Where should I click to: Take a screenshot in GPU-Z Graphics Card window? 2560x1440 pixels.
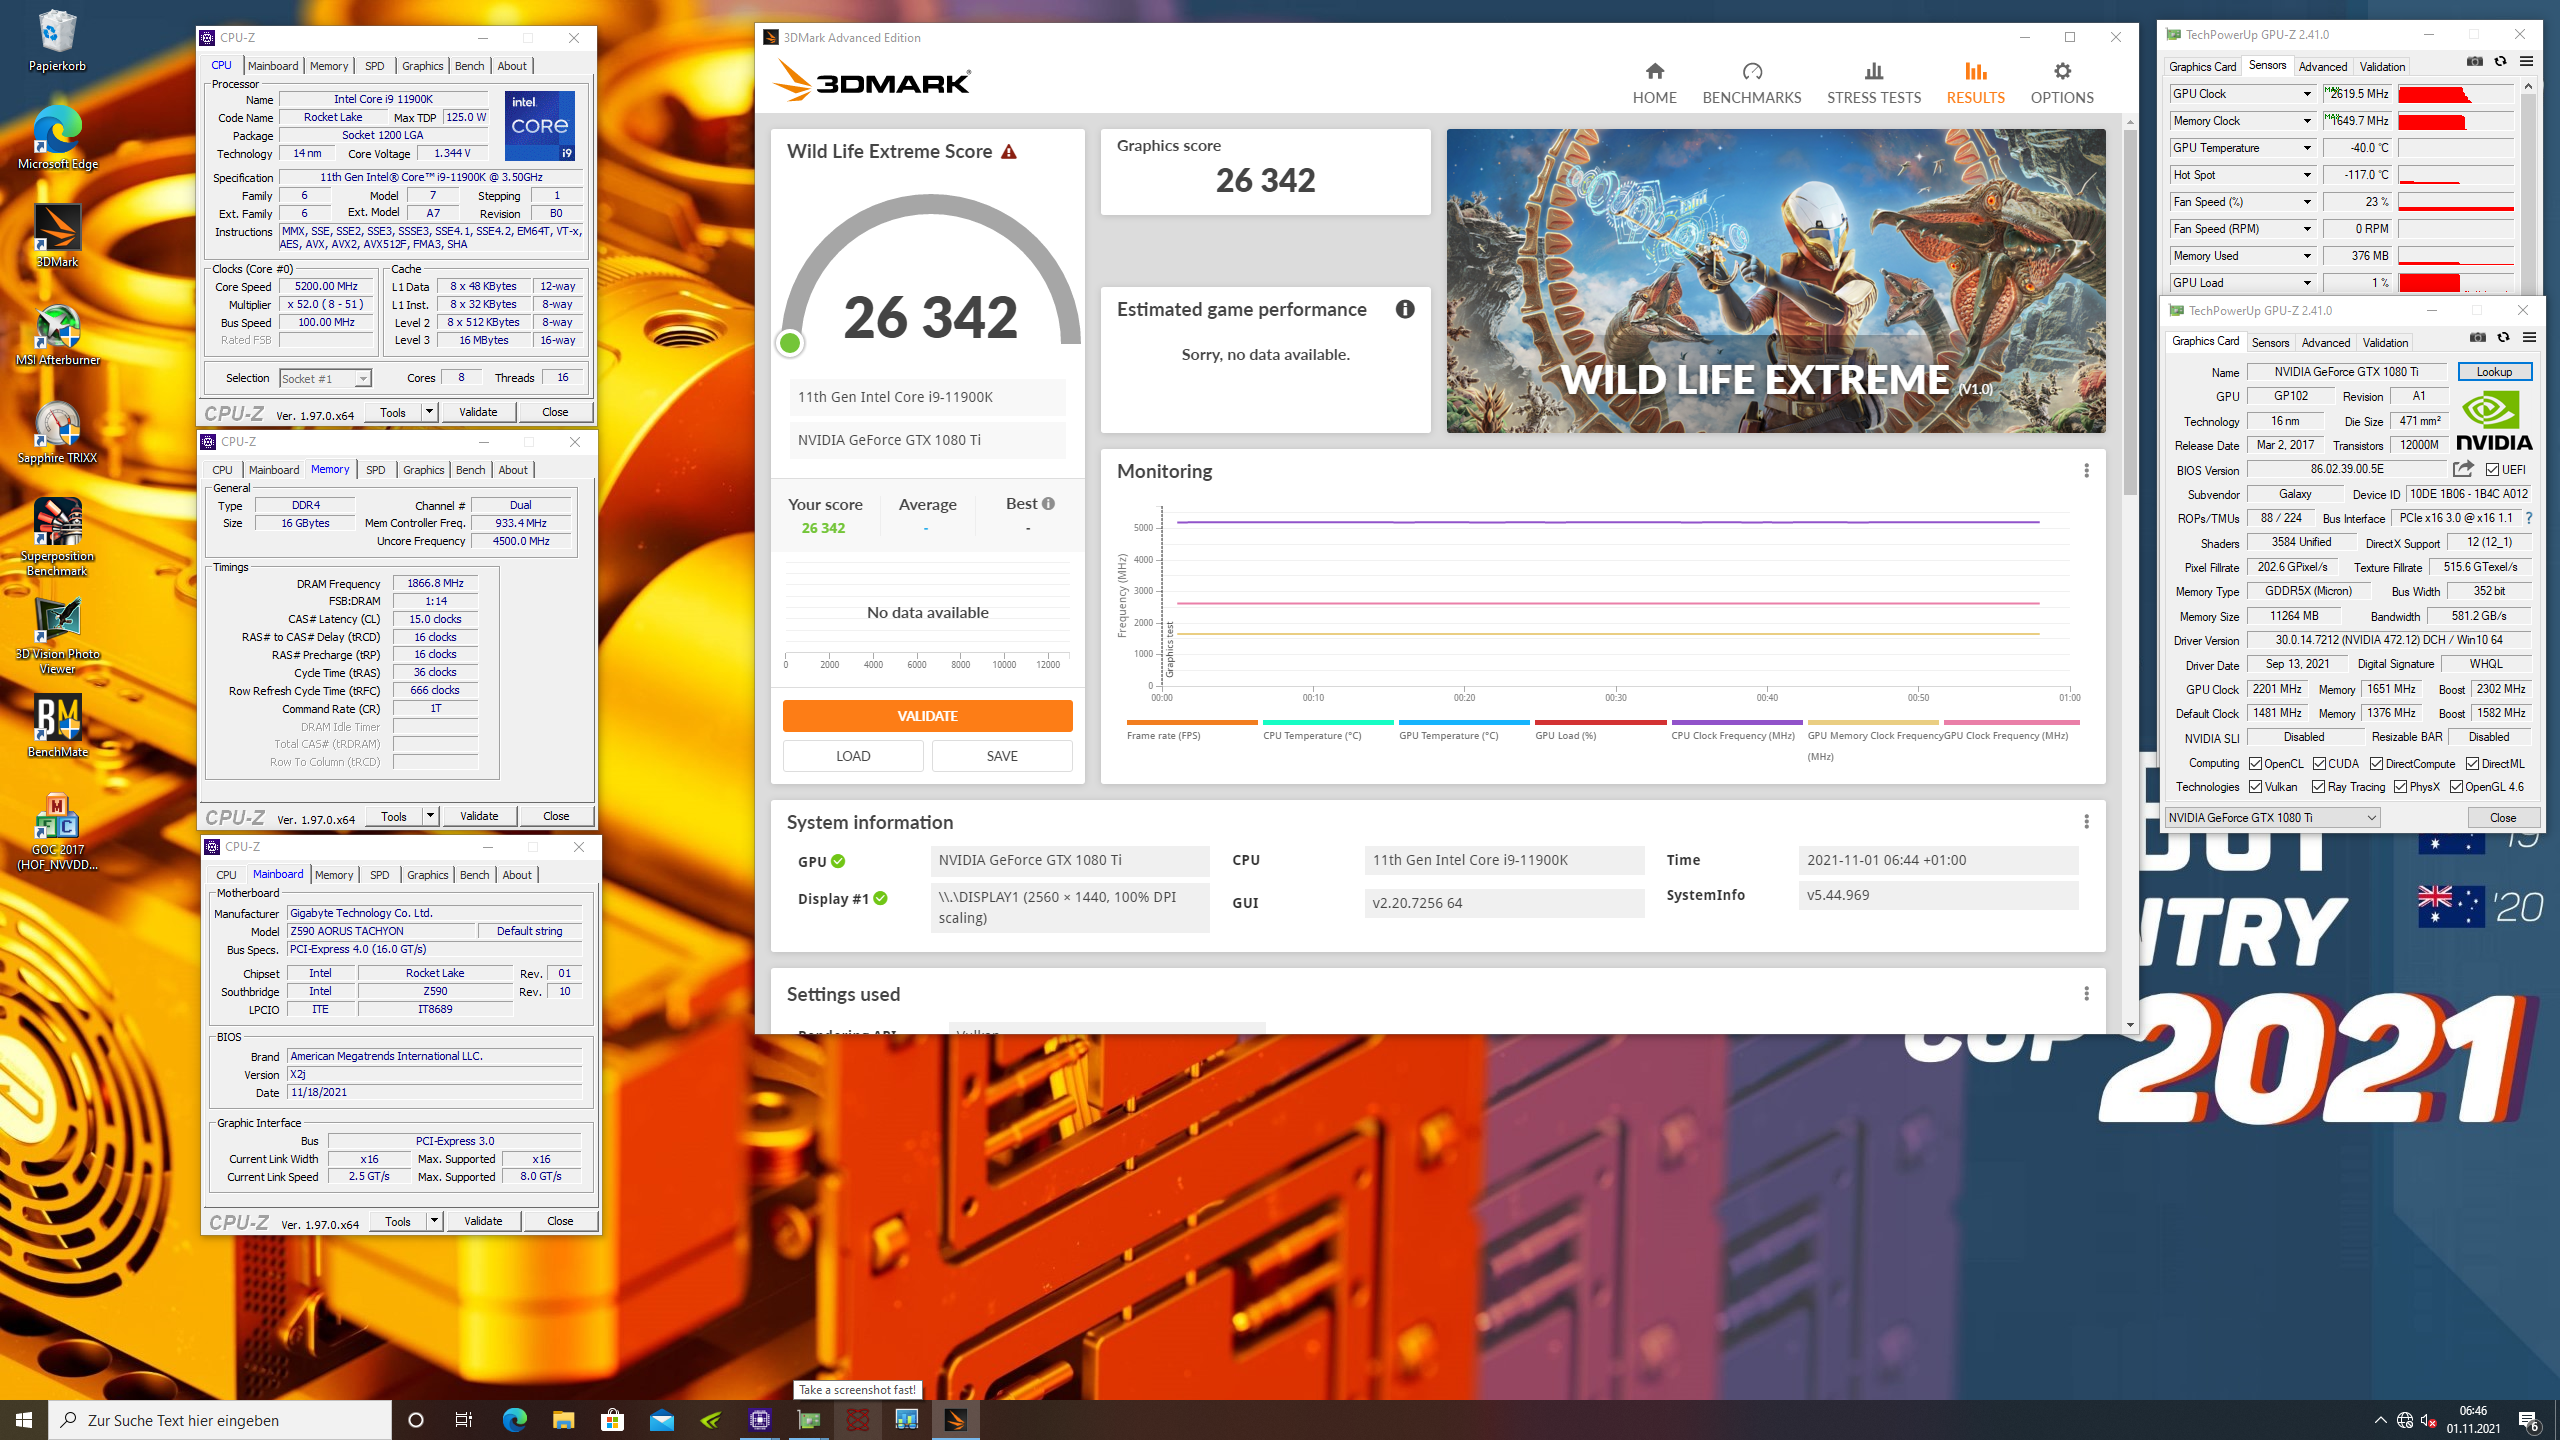click(x=2477, y=338)
